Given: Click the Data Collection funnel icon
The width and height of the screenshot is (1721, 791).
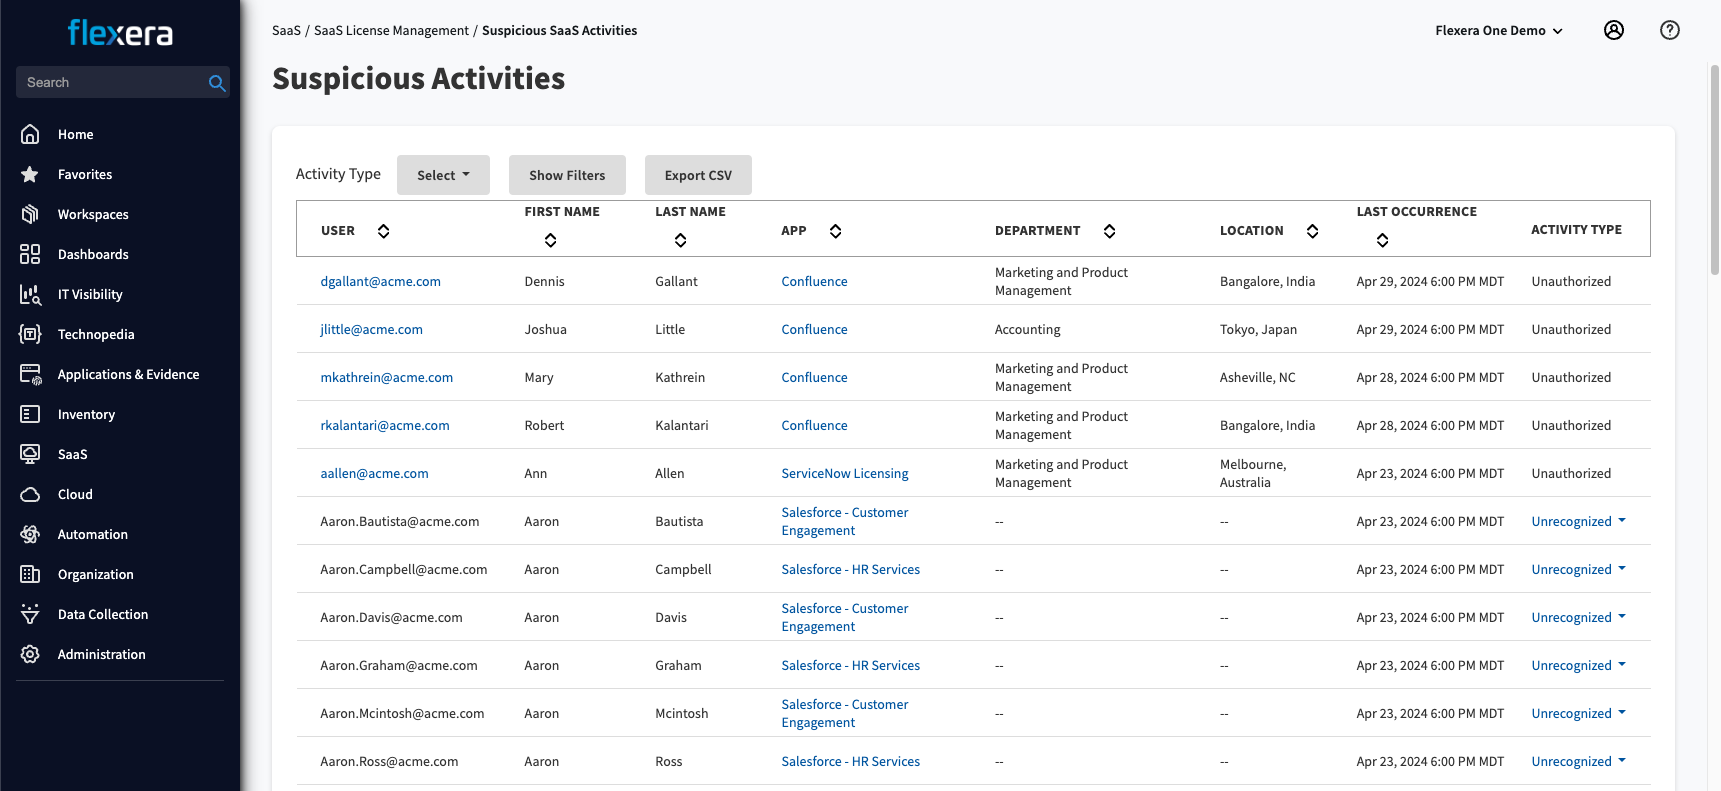Looking at the screenshot, I should 30,614.
